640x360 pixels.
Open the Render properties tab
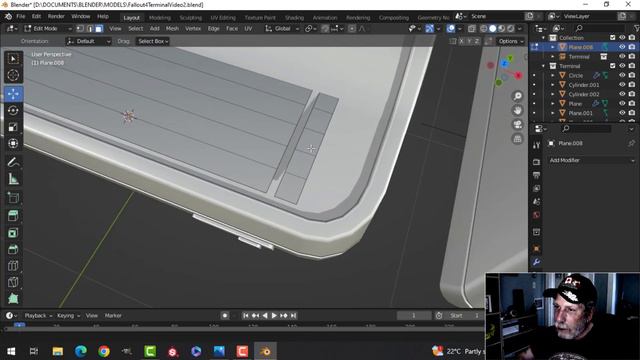coord(536,162)
